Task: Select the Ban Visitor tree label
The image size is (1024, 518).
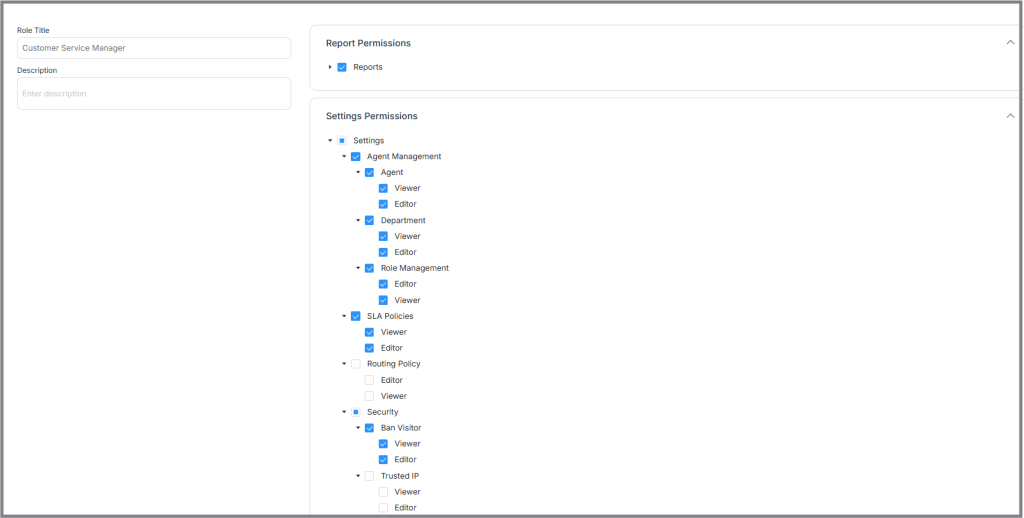Action: point(401,428)
